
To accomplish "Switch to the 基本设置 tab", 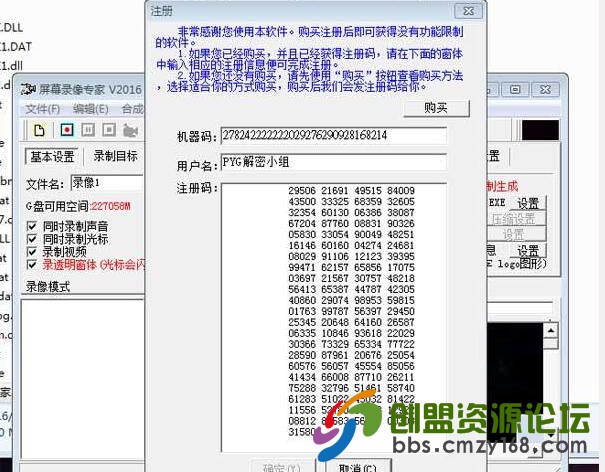I will [x=52, y=157].
